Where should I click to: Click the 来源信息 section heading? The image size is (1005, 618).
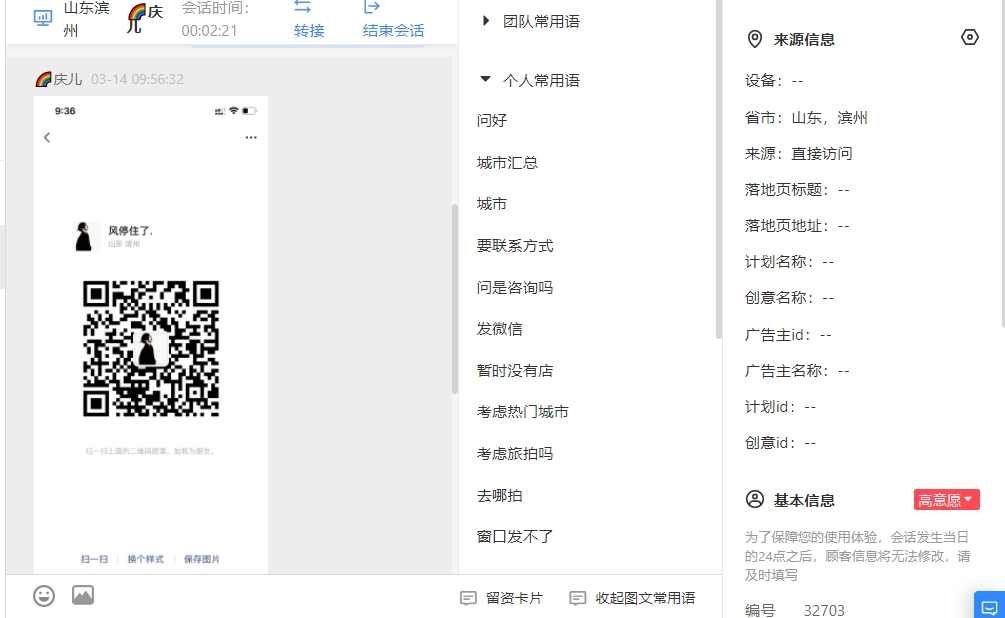[804, 40]
